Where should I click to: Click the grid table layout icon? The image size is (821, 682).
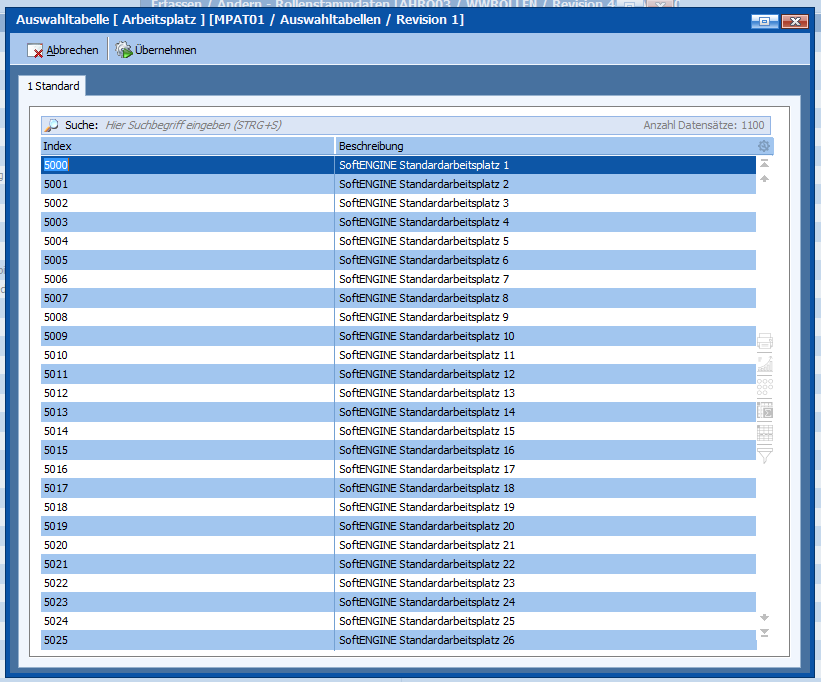coord(765,433)
